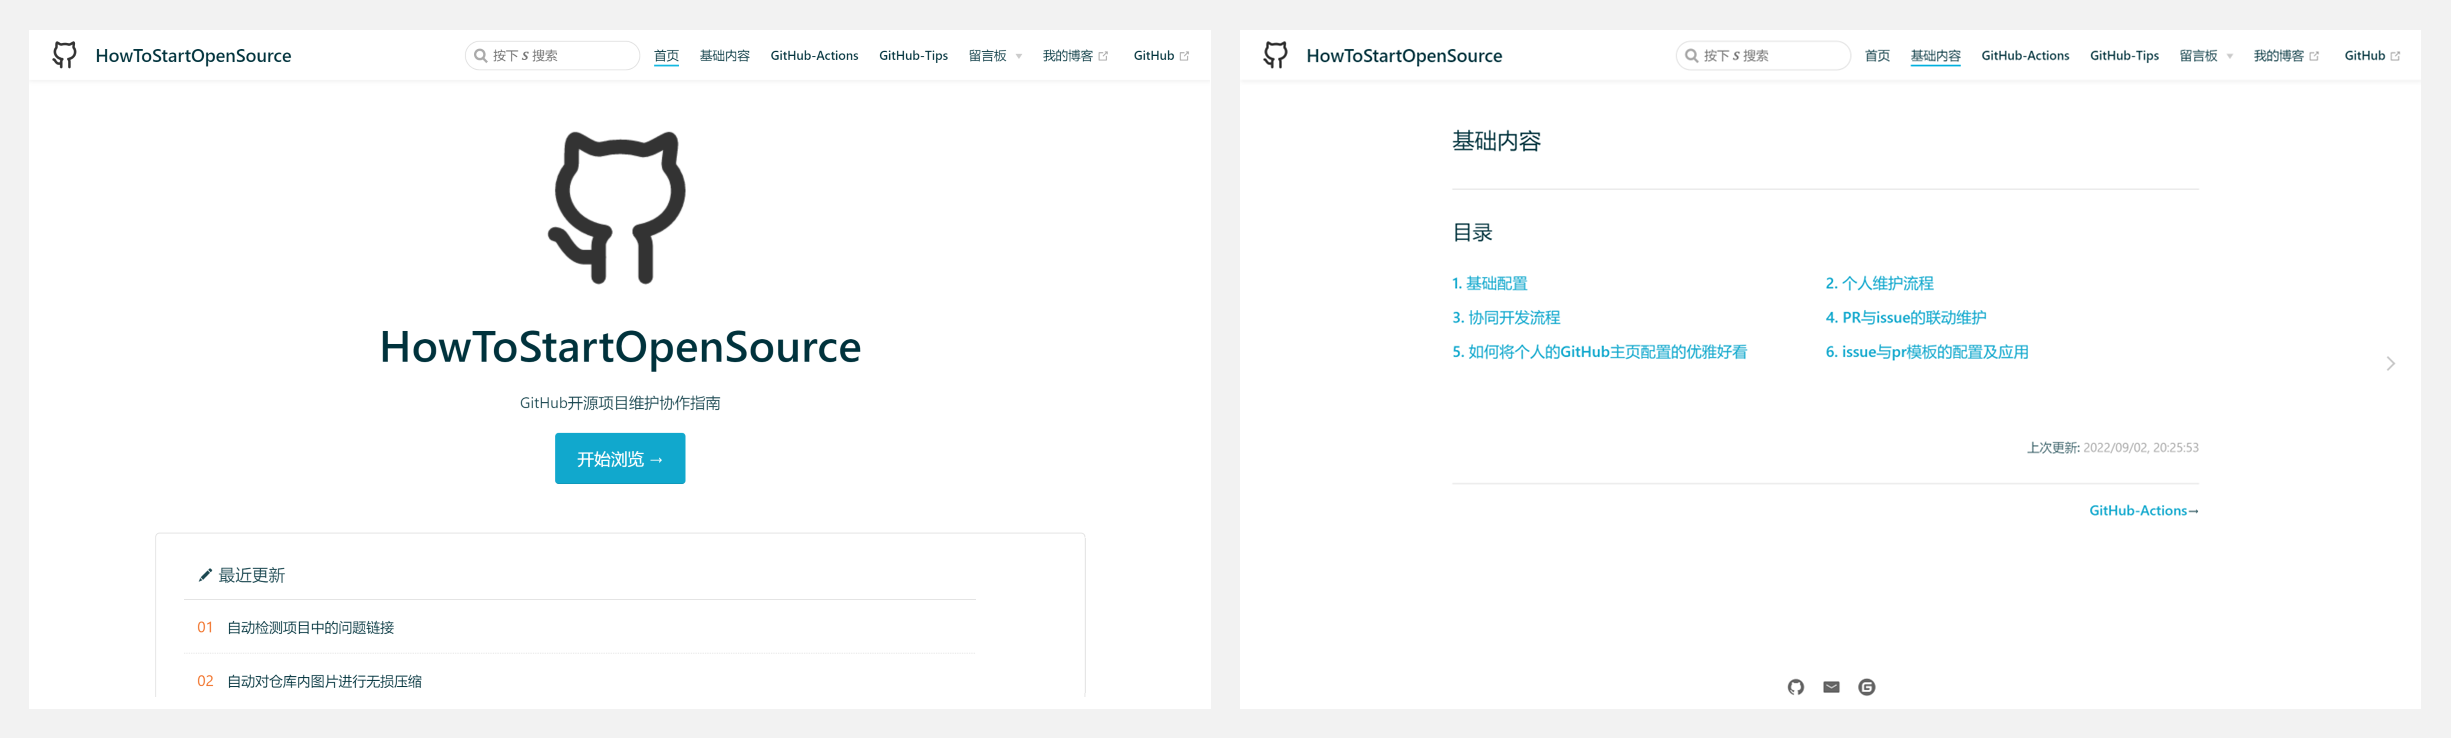Click the next-page arrow at right edge

(2391, 364)
